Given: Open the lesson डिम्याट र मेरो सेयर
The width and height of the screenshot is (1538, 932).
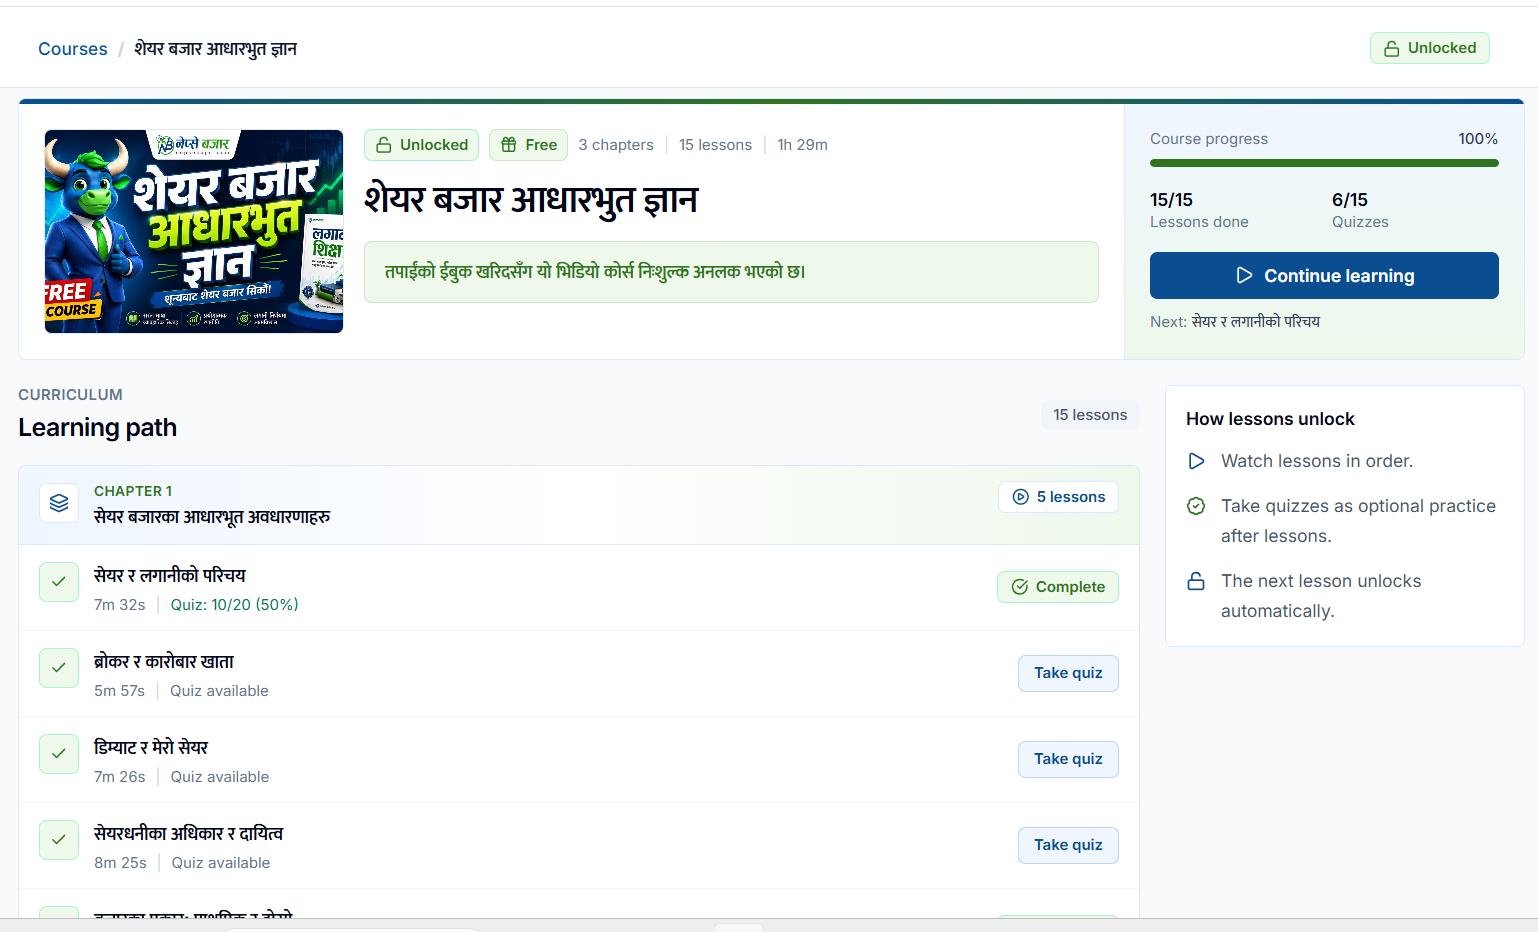Looking at the screenshot, I should pos(151,747).
